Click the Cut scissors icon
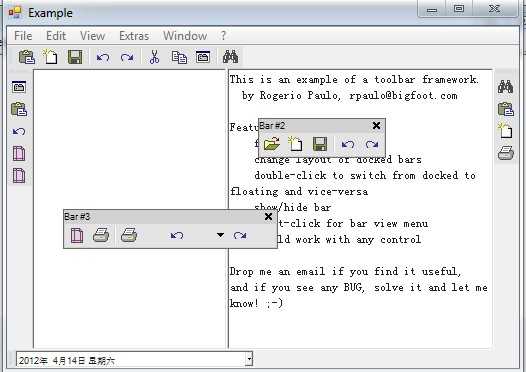The height and width of the screenshot is (372, 526). pyautogui.click(x=154, y=57)
